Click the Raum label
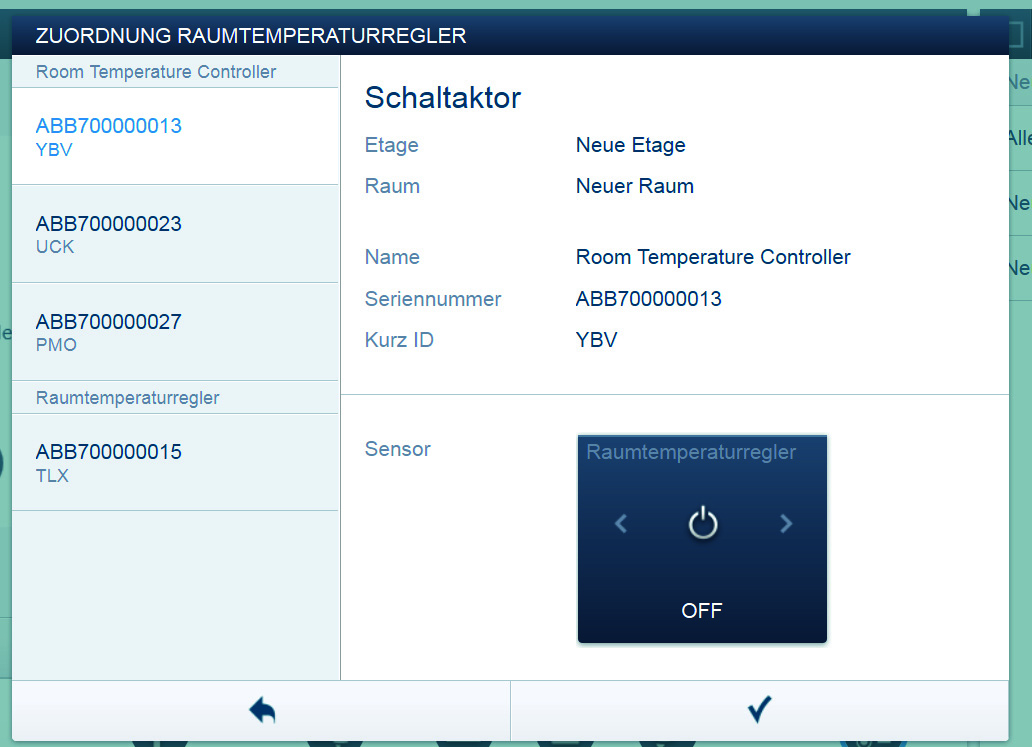Viewport: 1032px width, 747px height. point(392,186)
